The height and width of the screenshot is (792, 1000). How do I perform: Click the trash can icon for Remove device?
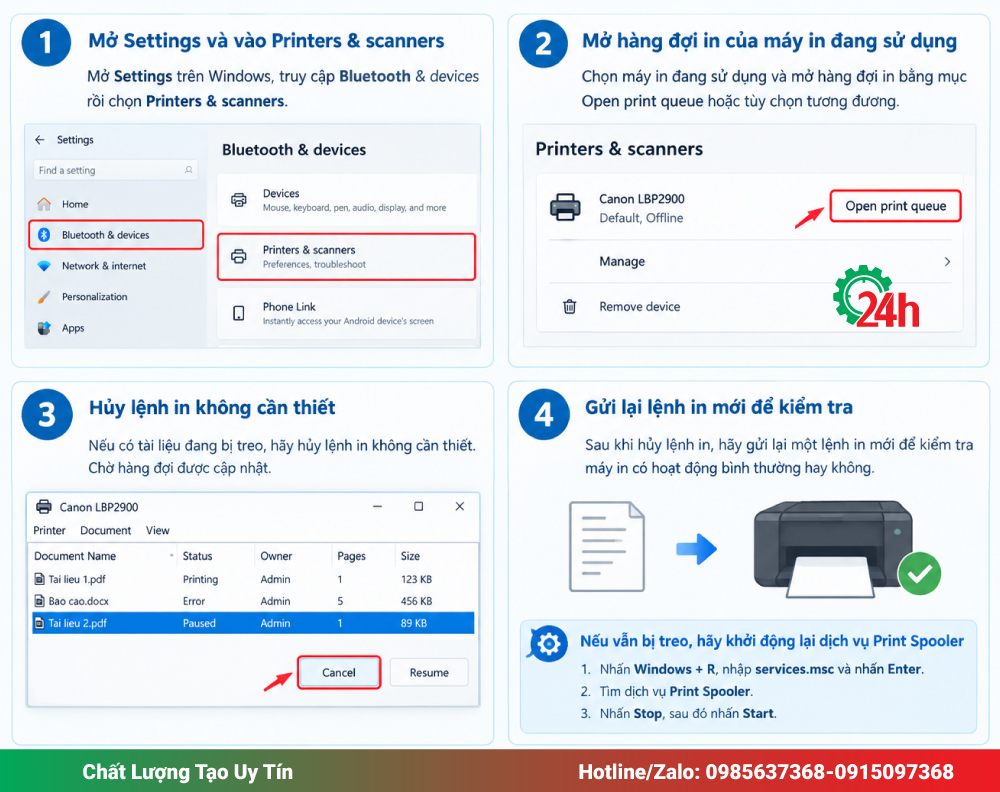click(570, 307)
